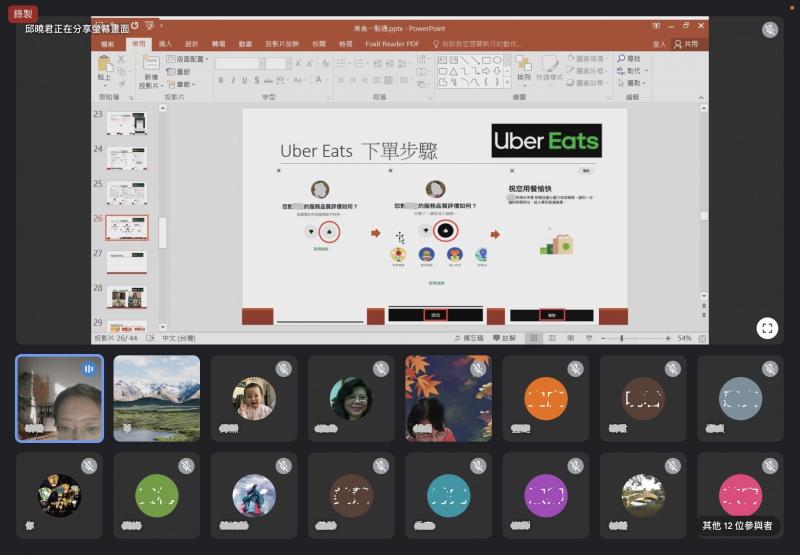
Task: Click the Find (尋找) magnifier icon
Action: click(x=621, y=59)
